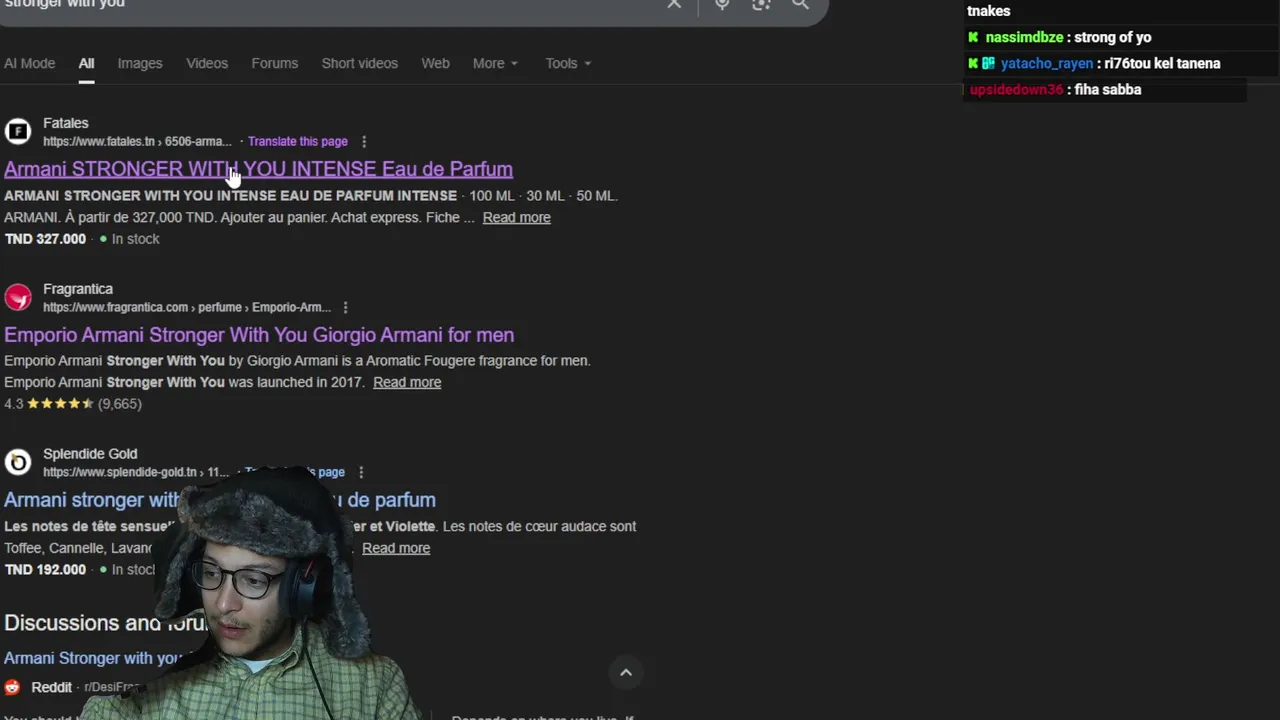1280x720 pixels.
Task: Click Read more under Fragrantica snippet
Action: [x=407, y=382]
